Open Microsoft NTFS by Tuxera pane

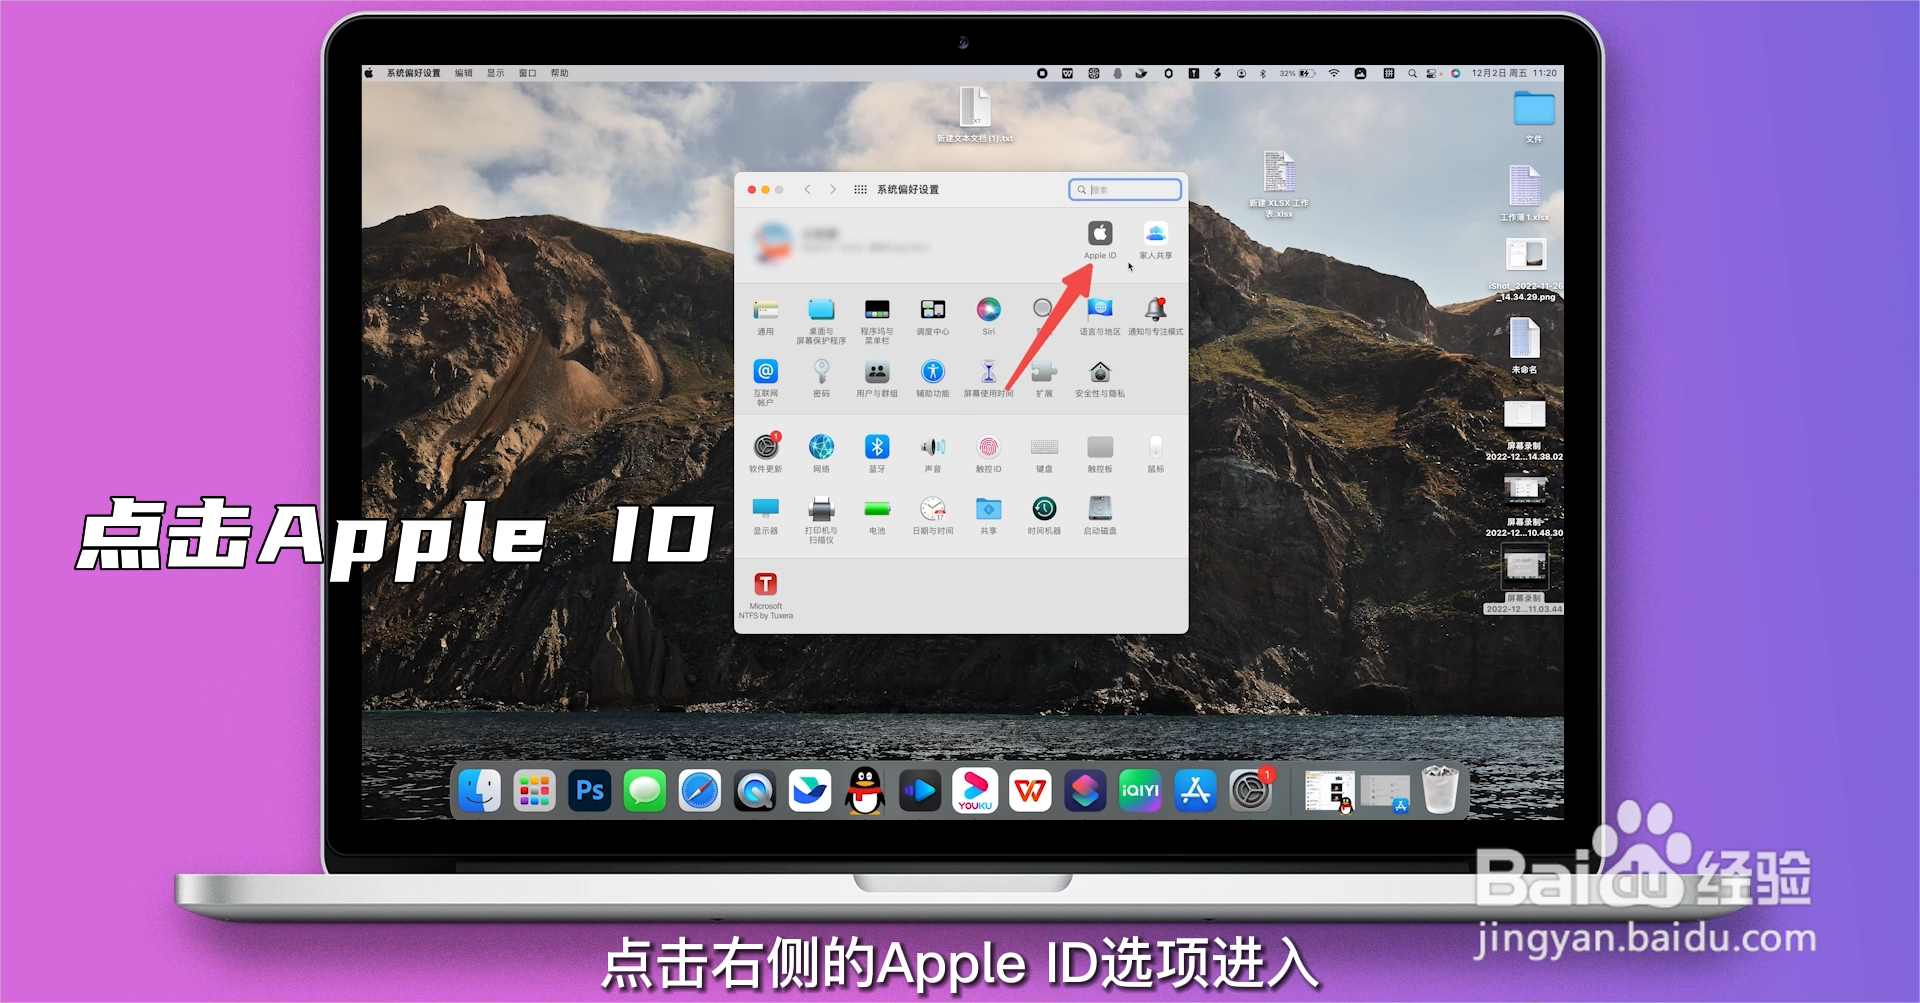coord(765,583)
